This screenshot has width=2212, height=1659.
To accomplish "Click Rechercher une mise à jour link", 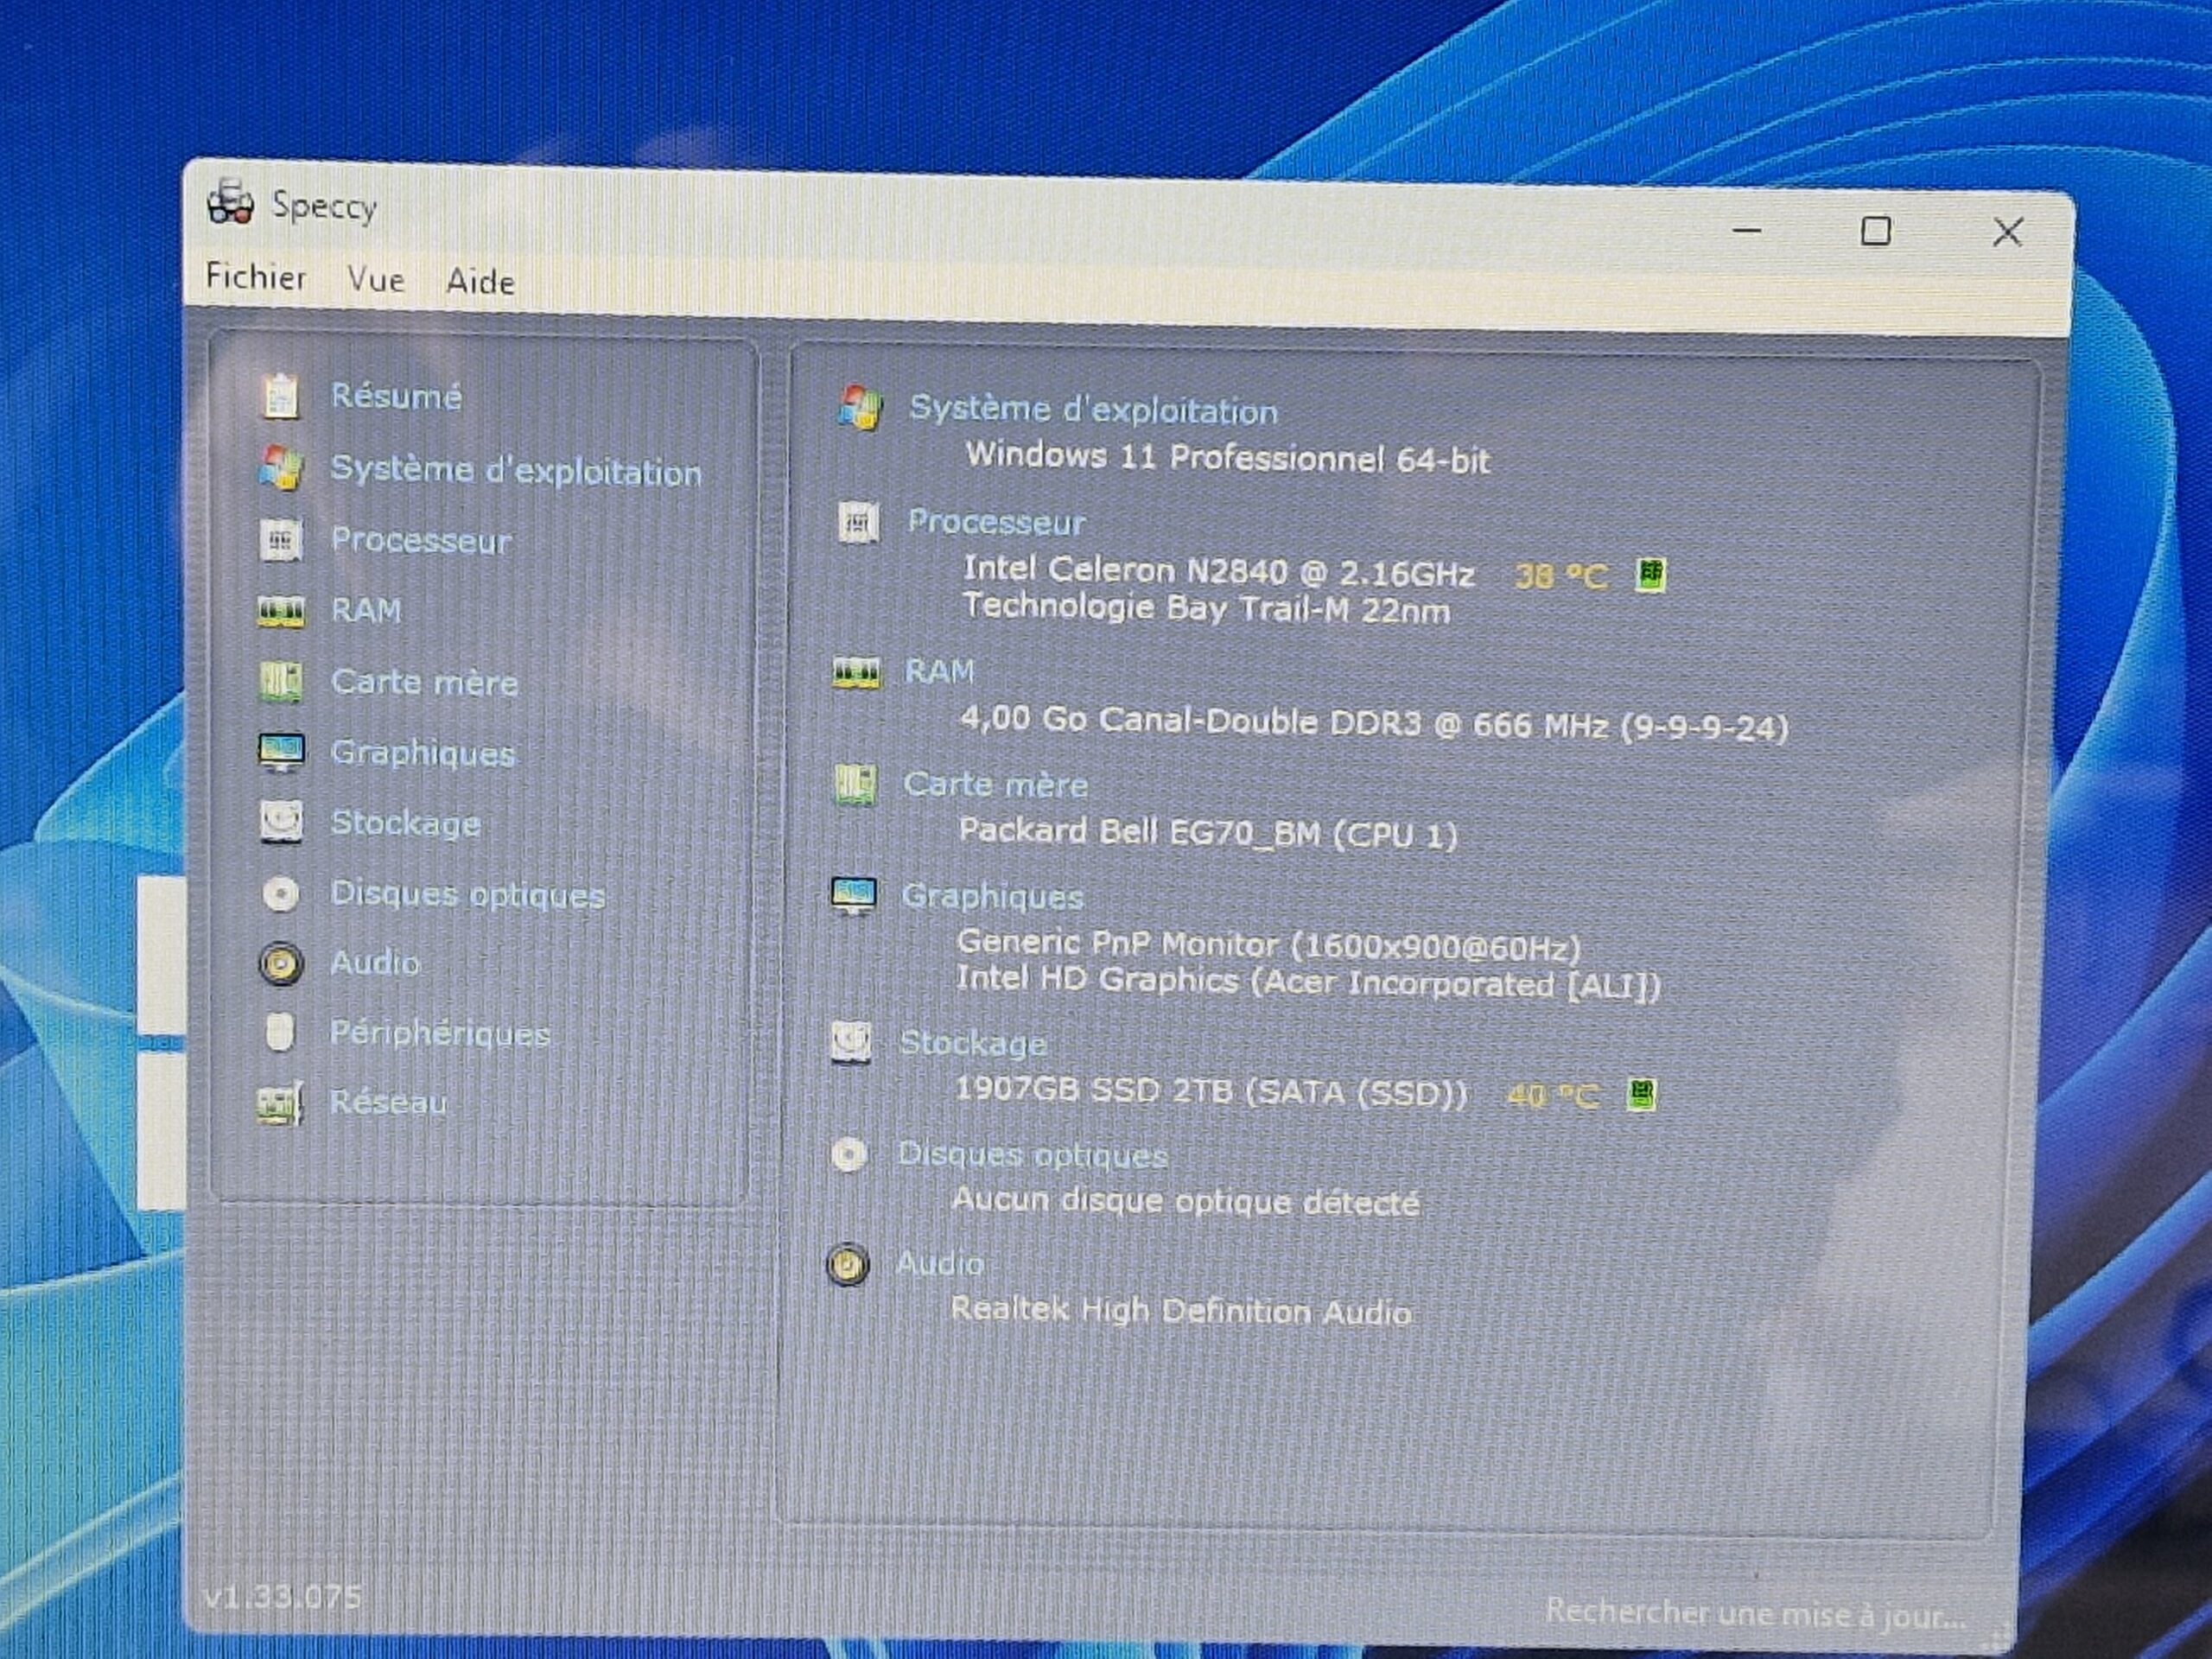I will (1755, 1612).
